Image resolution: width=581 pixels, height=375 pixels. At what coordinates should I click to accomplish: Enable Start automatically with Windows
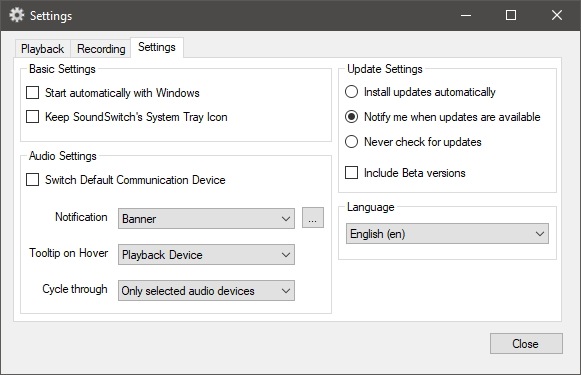(33, 93)
